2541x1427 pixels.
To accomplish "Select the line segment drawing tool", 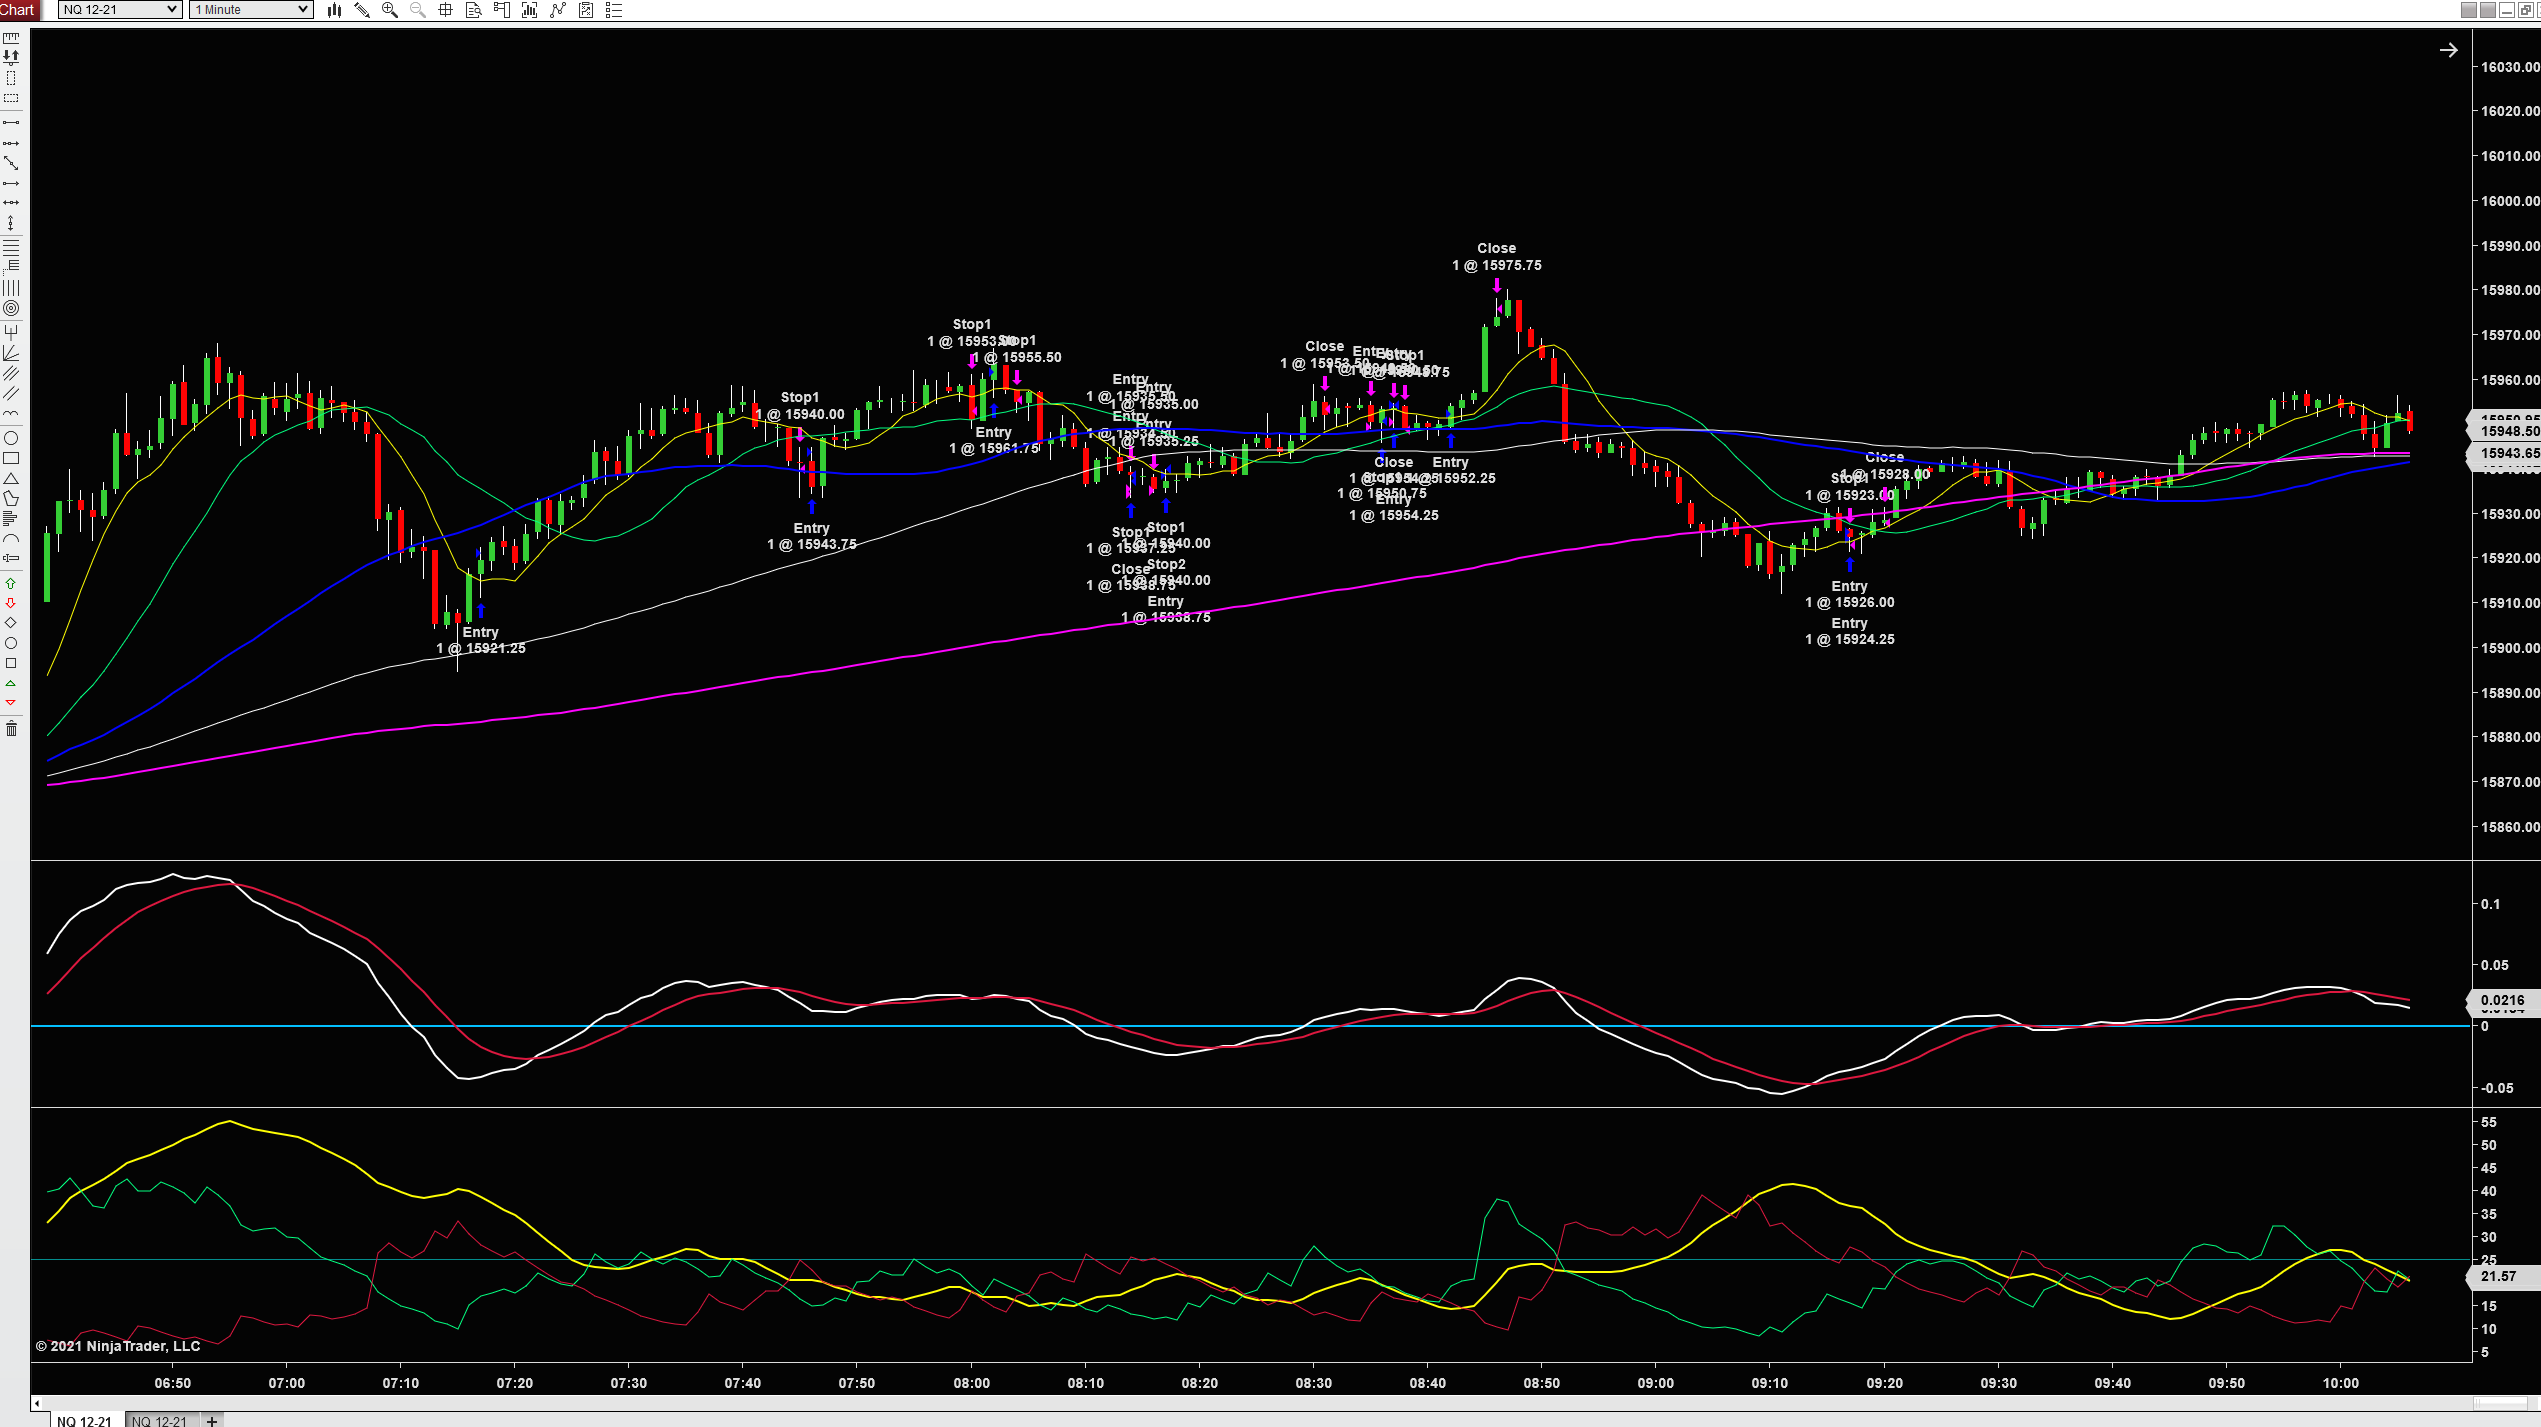I will [x=11, y=122].
